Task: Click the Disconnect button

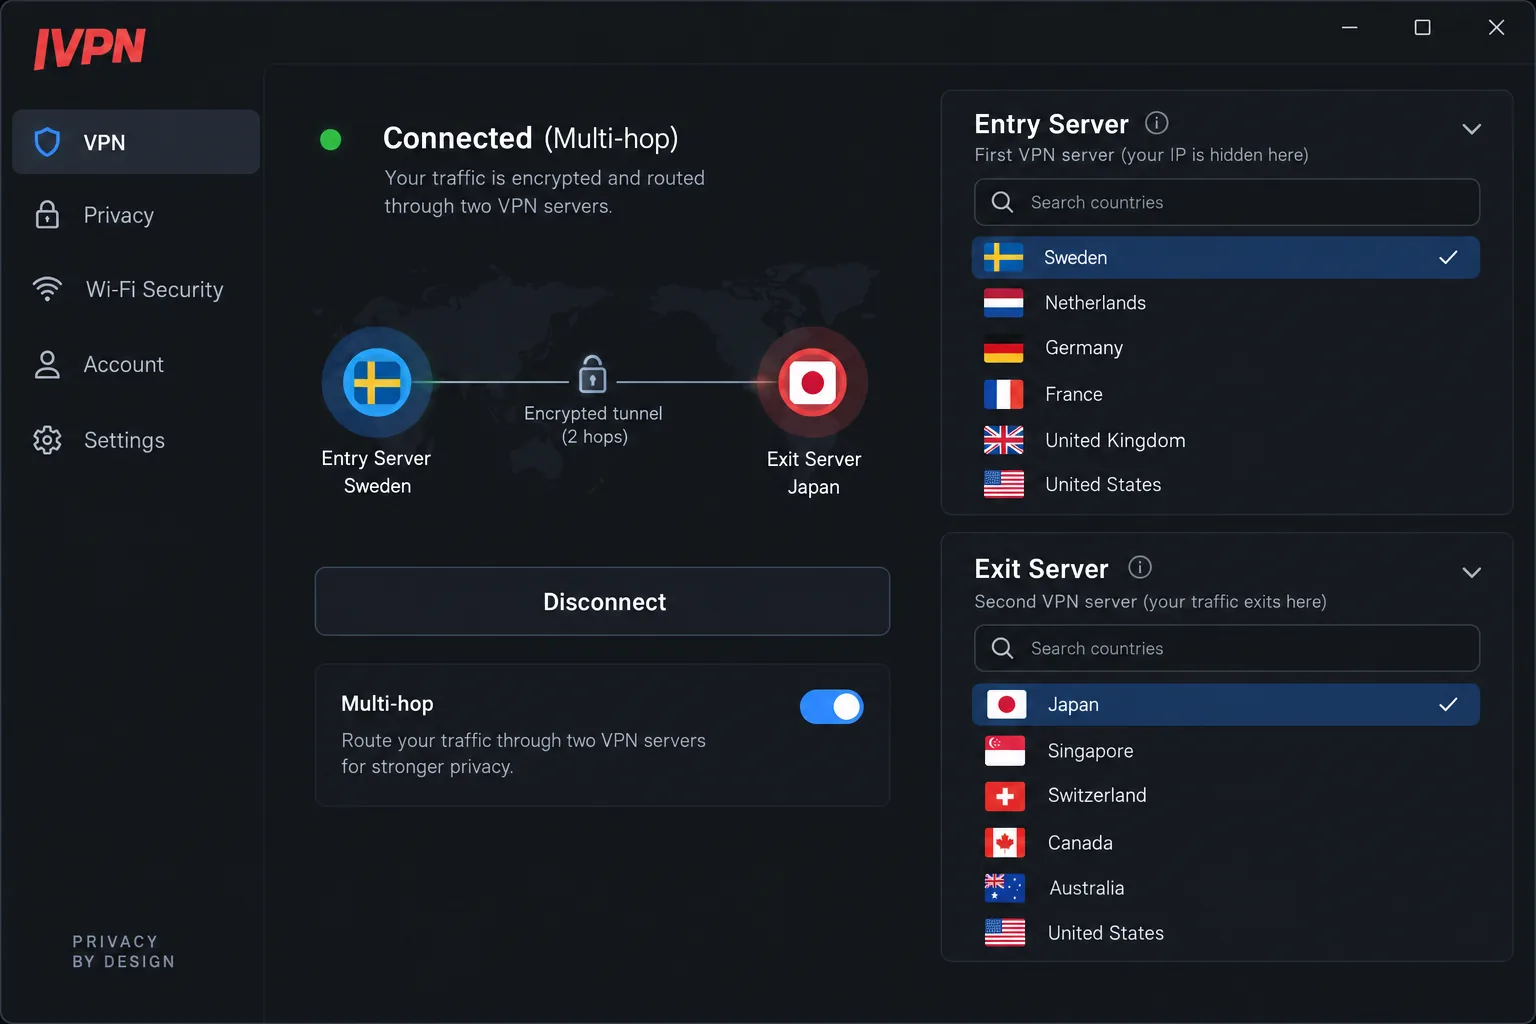Action: (602, 601)
